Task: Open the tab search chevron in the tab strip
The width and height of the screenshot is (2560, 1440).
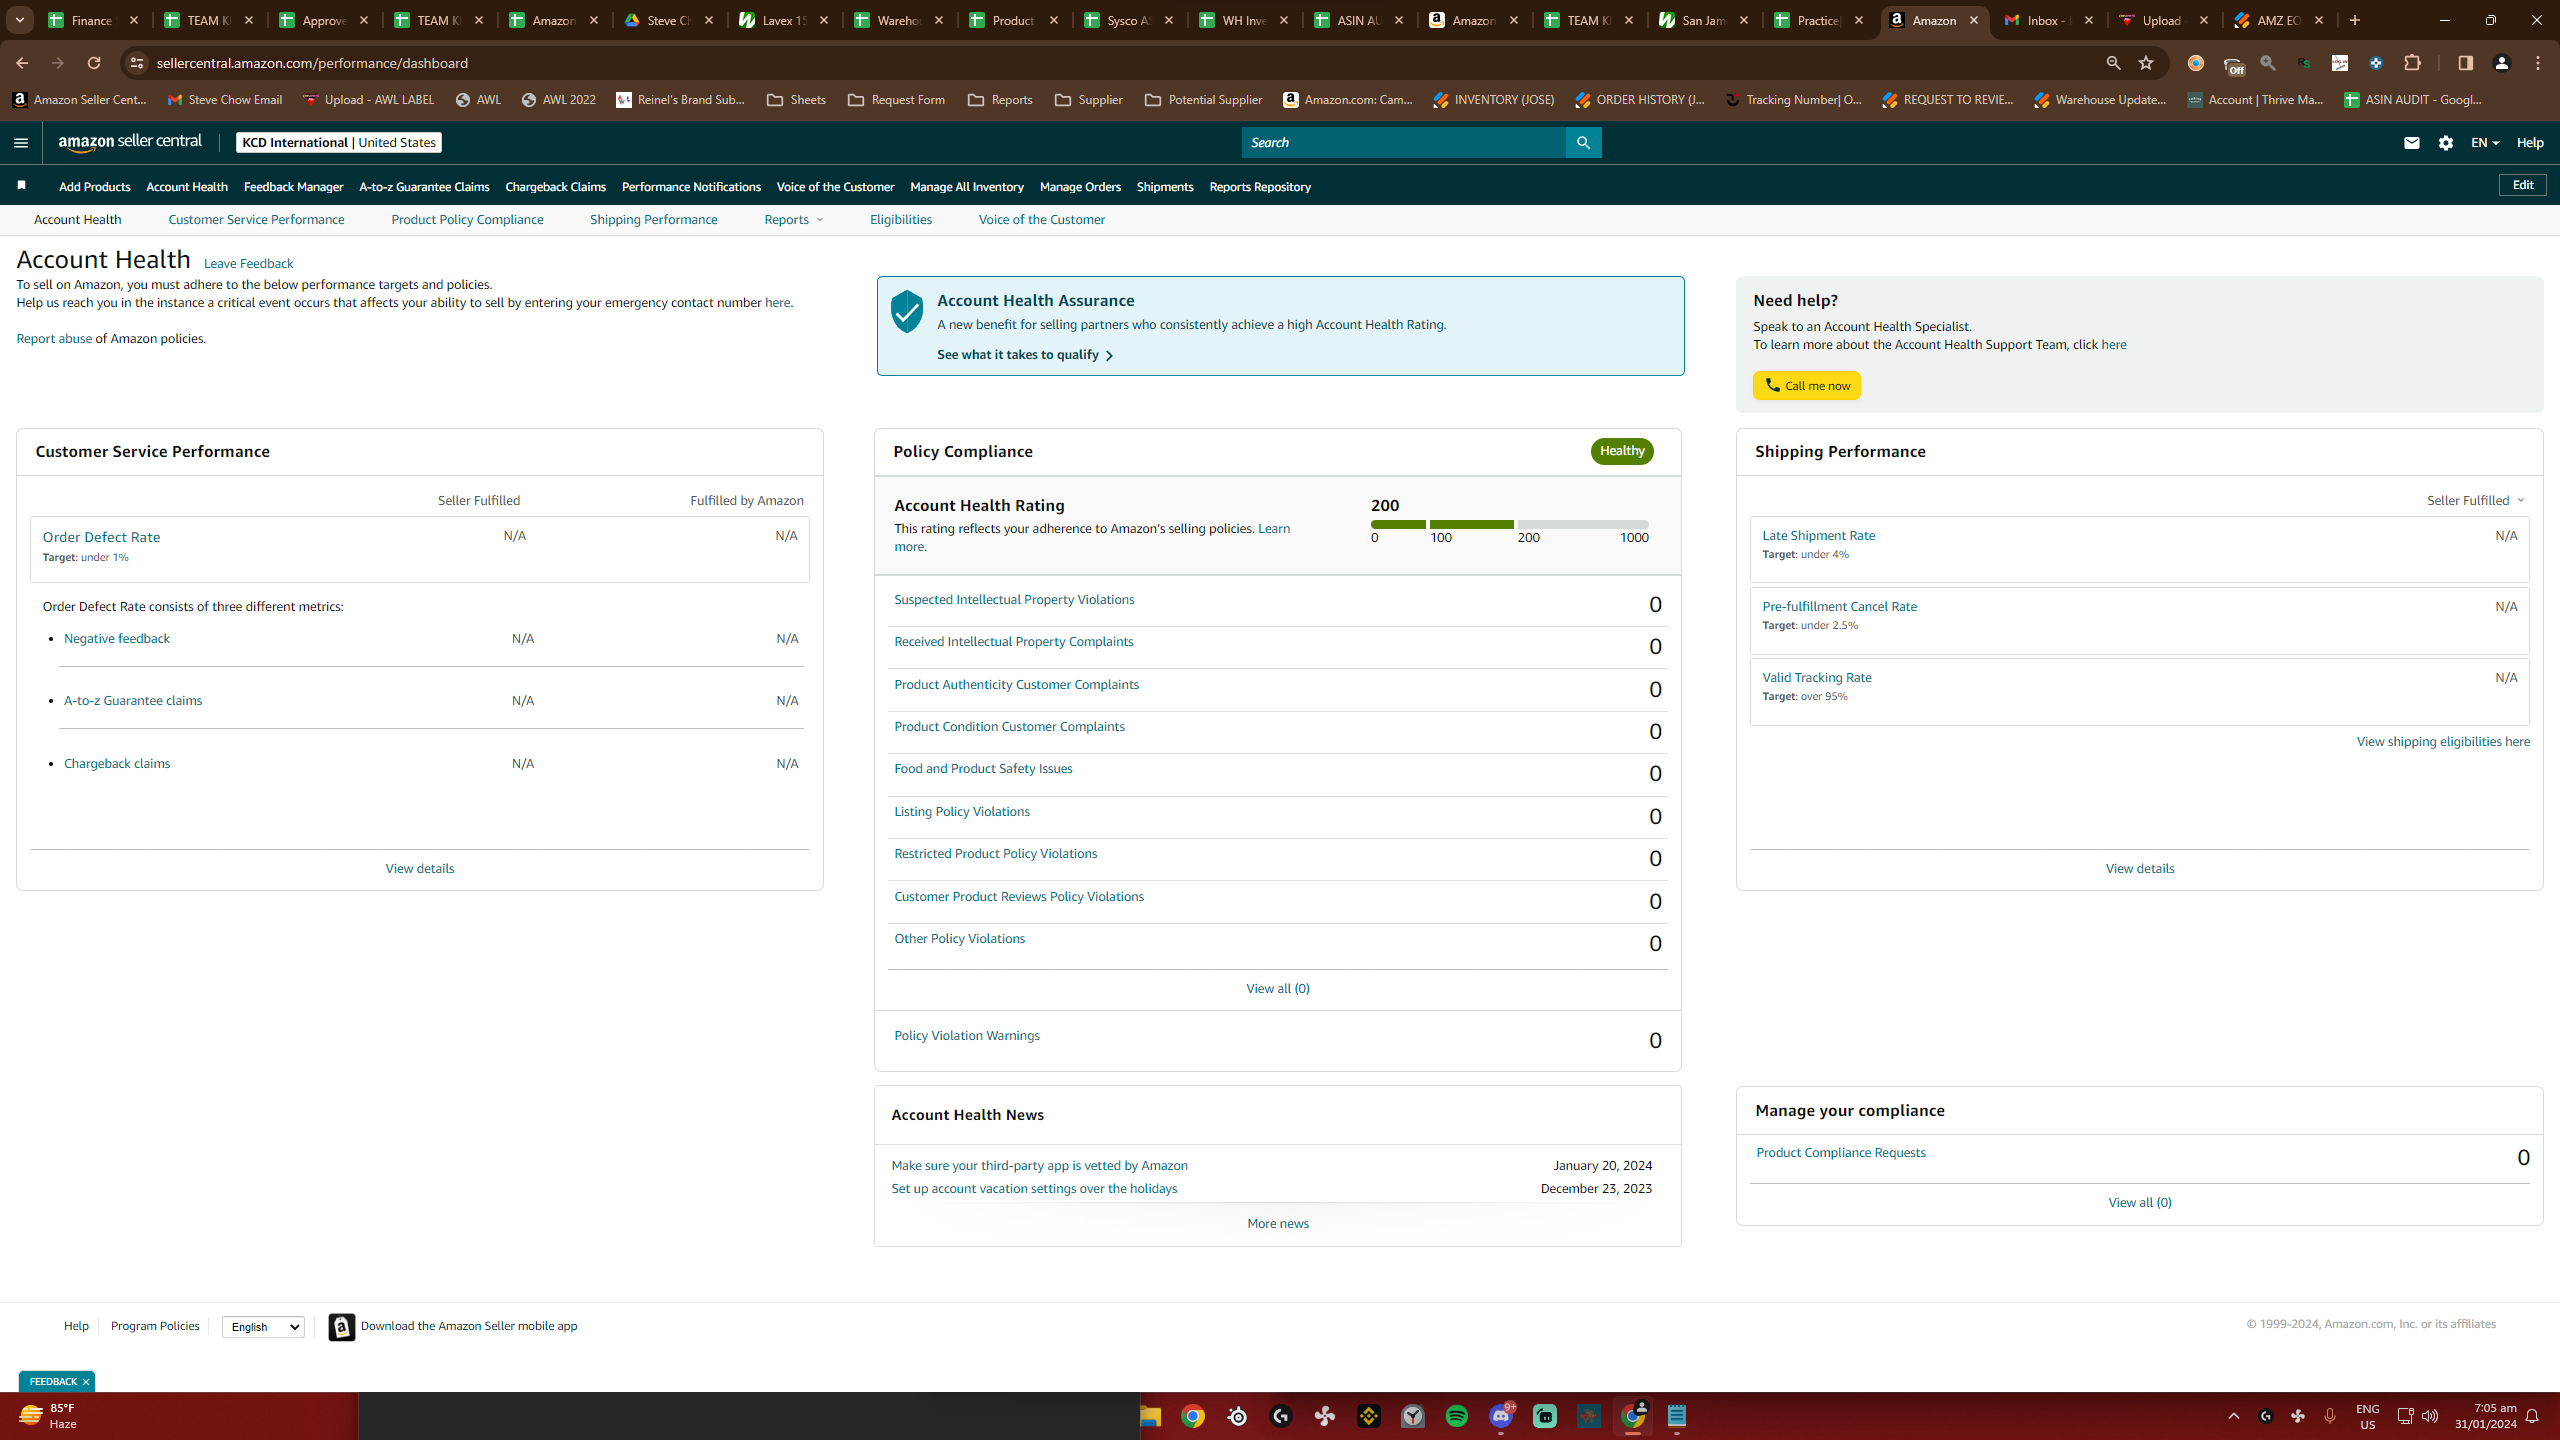Action: 19,20
